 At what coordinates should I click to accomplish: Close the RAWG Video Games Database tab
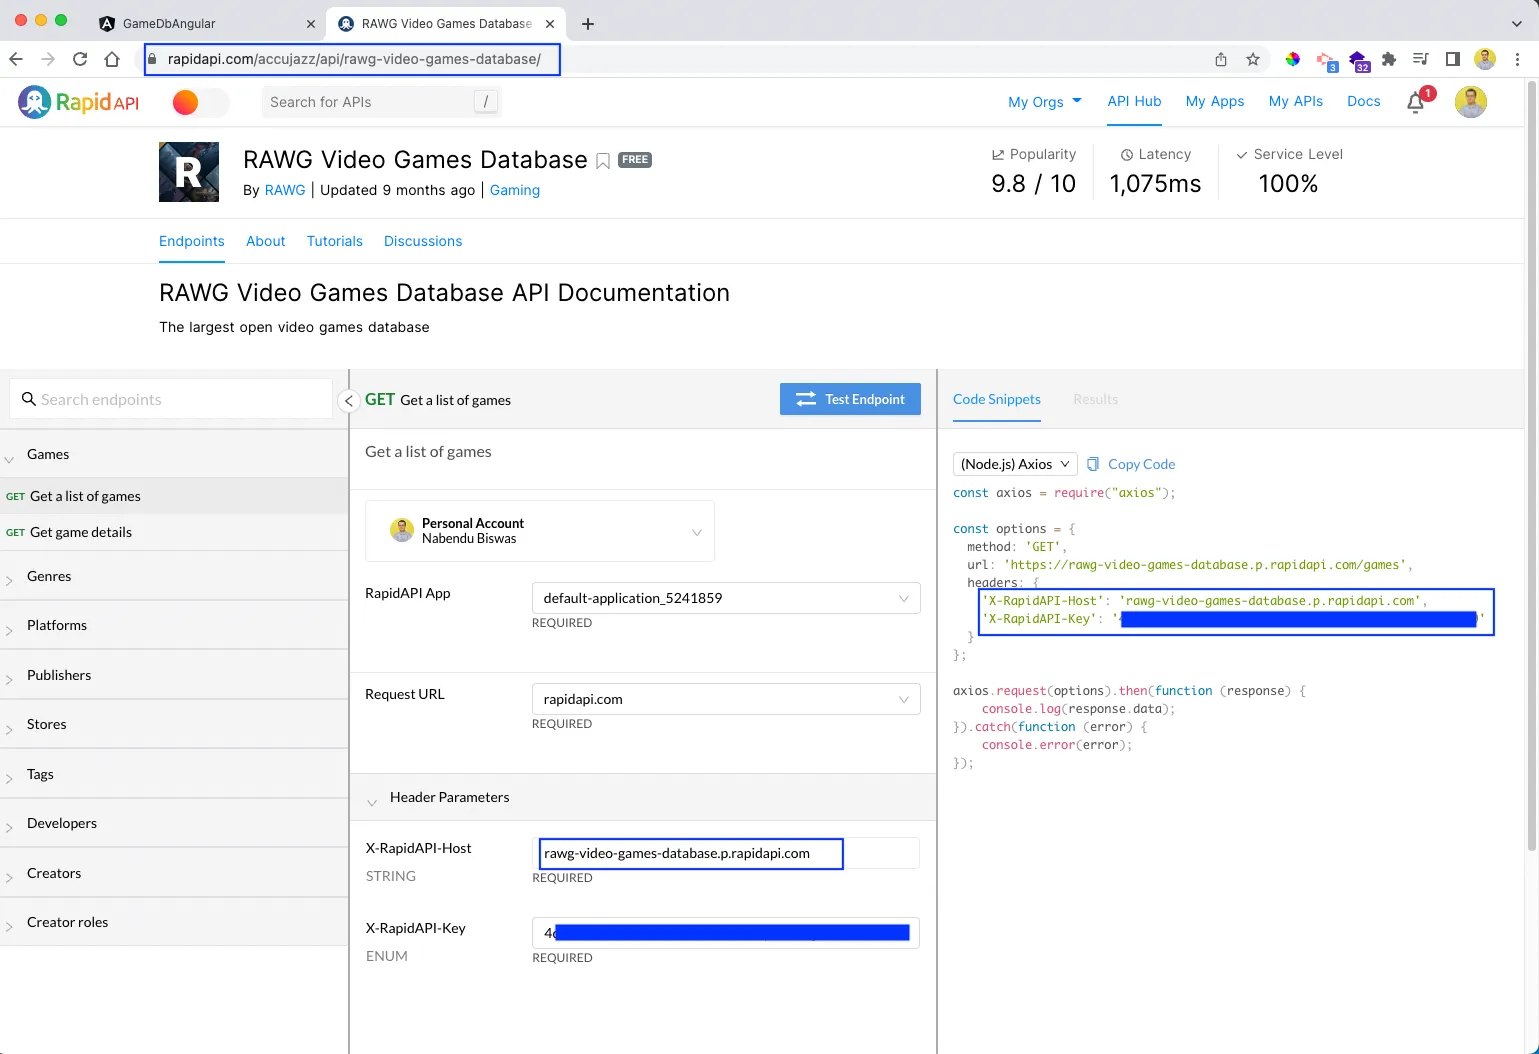550,24
